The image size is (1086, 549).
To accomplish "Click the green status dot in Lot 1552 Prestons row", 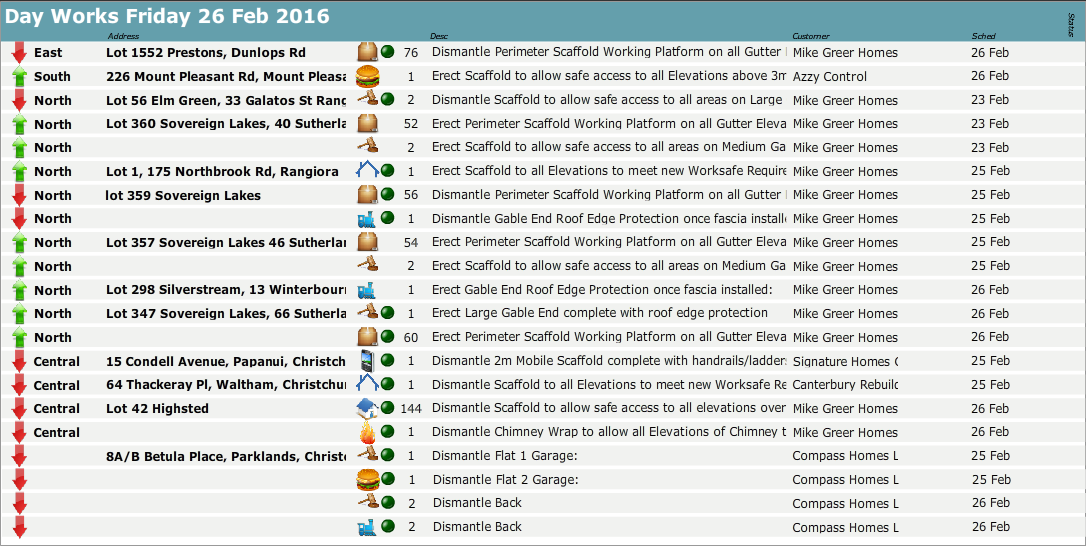I will [388, 52].
